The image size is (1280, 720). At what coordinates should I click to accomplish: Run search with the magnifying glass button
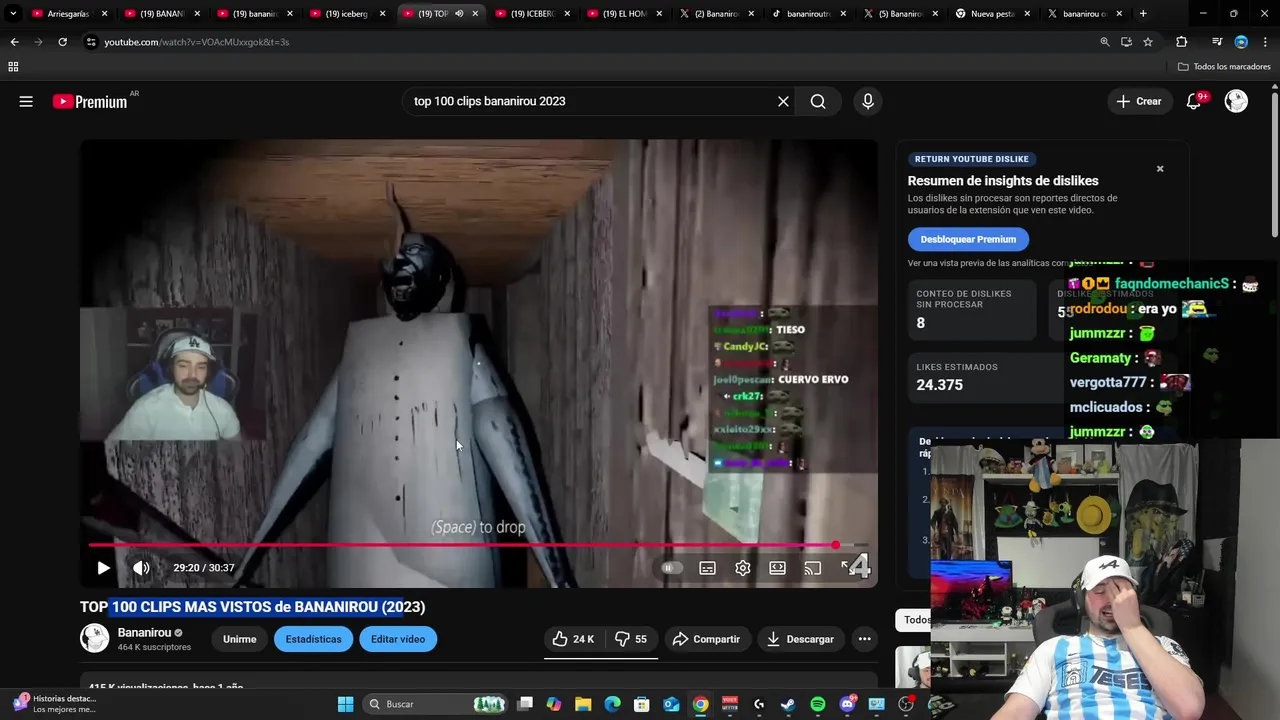coord(818,101)
